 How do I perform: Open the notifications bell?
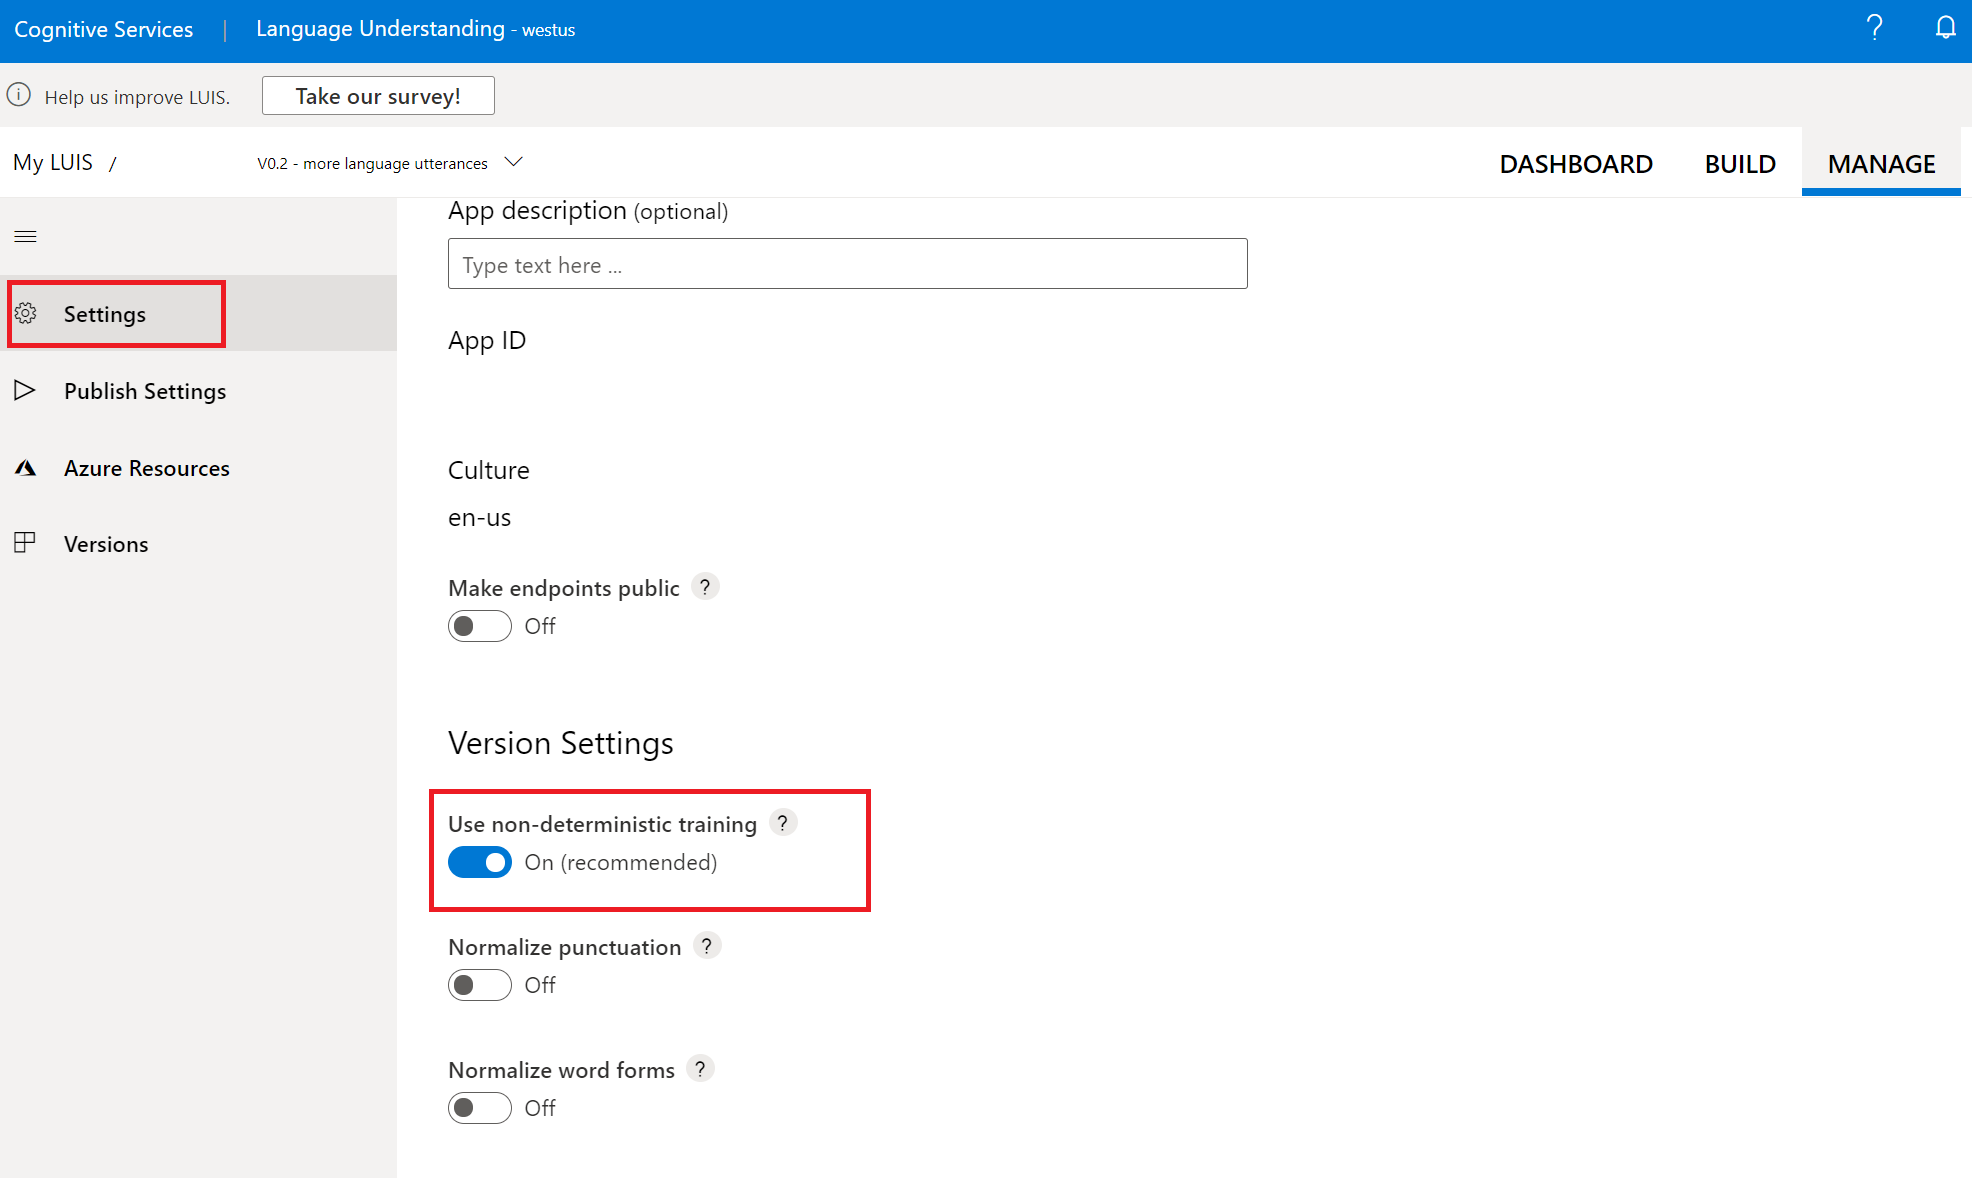coord(1945,28)
